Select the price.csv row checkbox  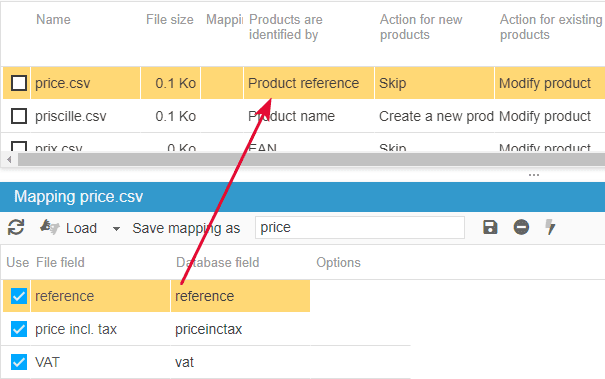coord(19,83)
